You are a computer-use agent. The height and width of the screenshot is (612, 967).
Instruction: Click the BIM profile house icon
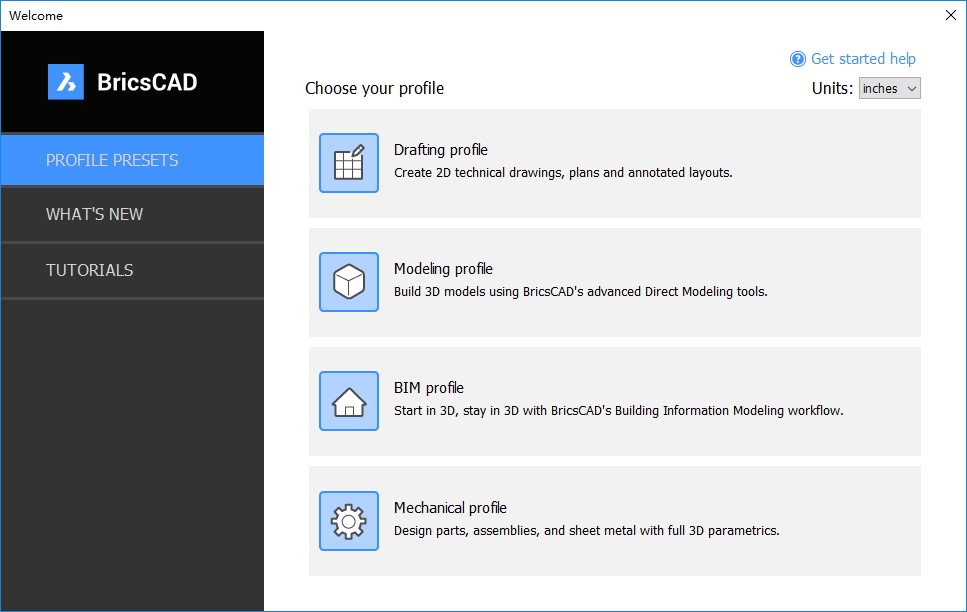coord(348,401)
